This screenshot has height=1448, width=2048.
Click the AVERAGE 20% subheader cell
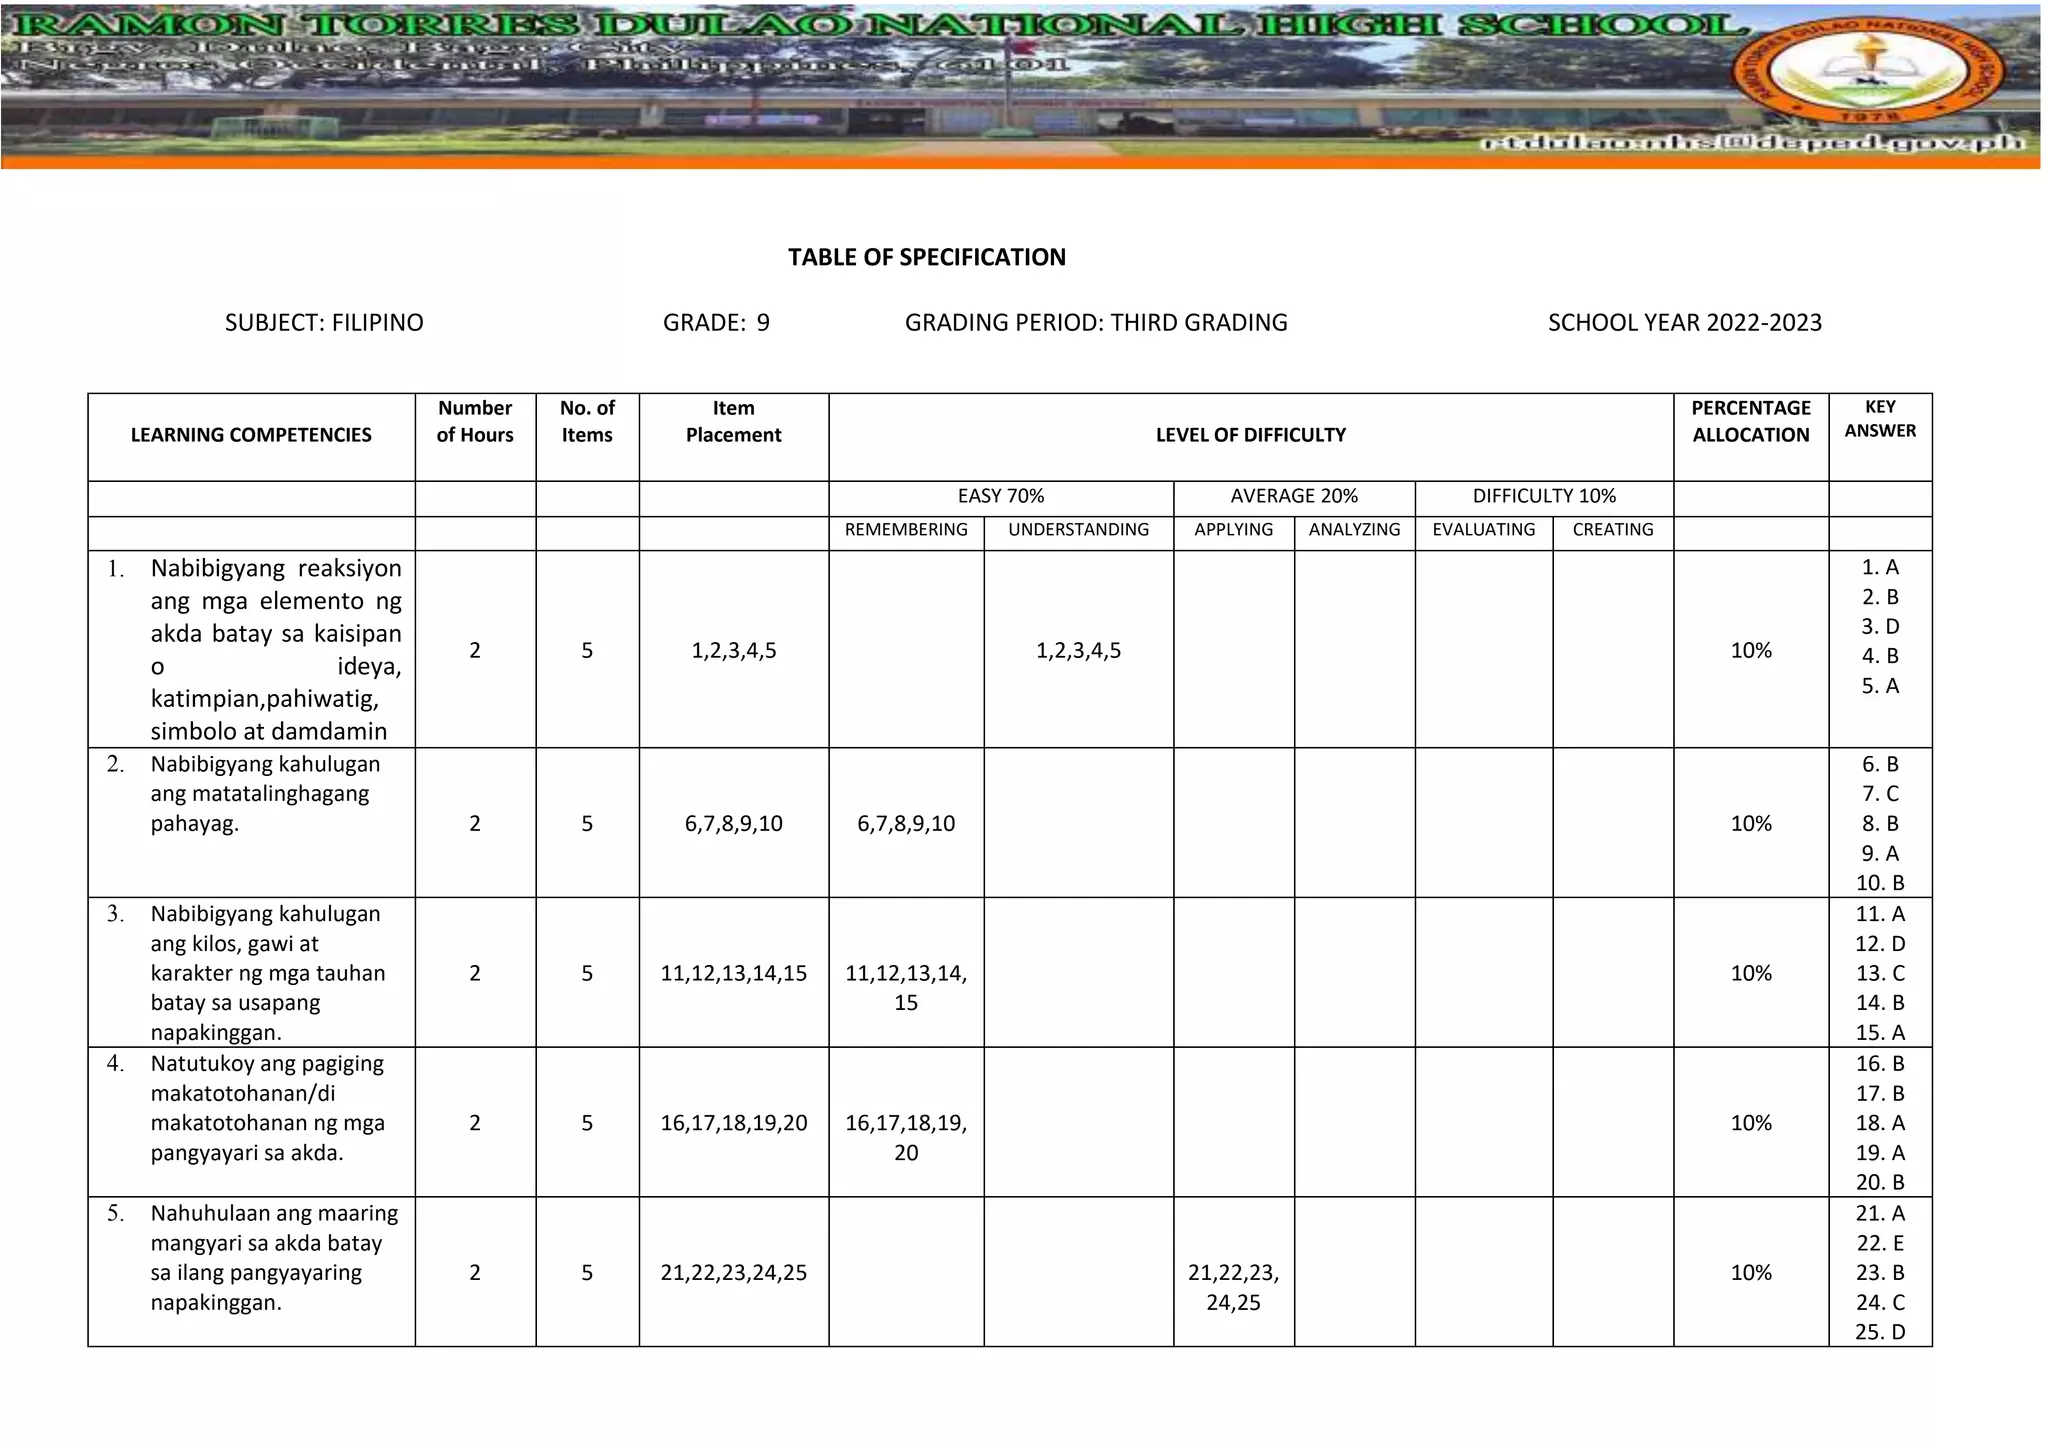click(x=1293, y=496)
